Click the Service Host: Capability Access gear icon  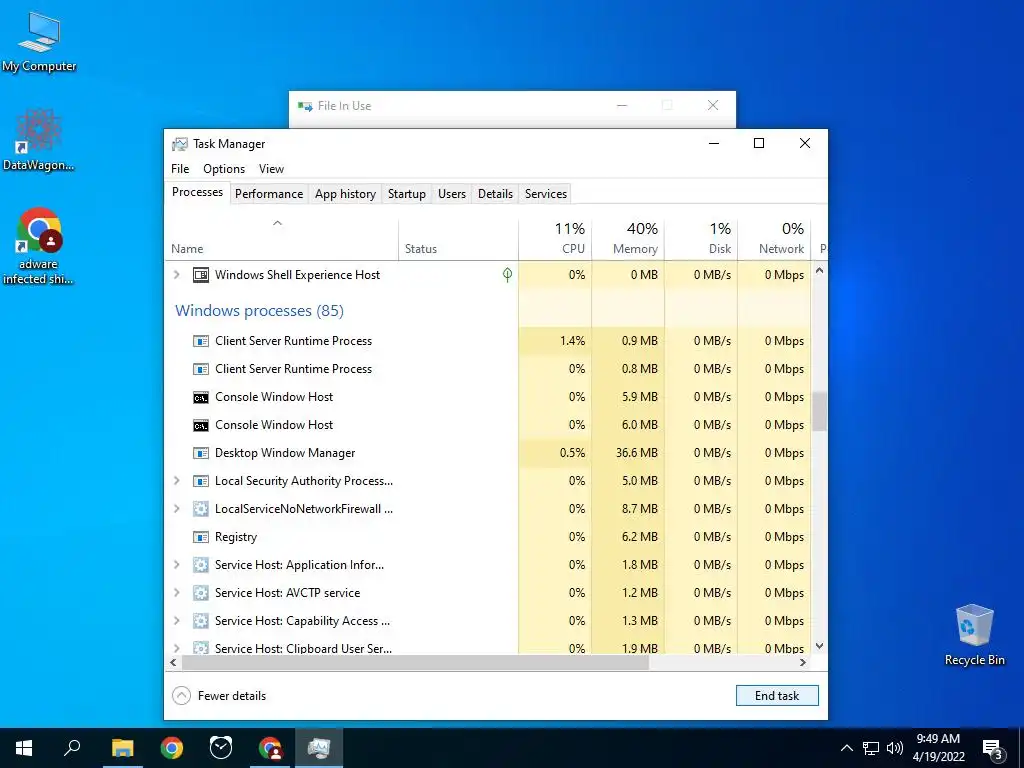[x=201, y=621]
